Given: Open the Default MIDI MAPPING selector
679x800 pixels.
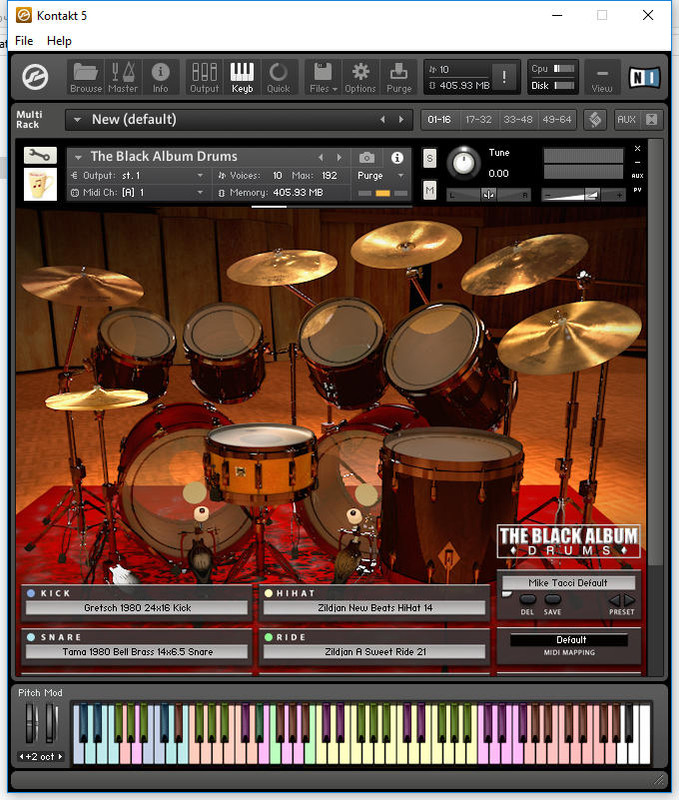Looking at the screenshot, I should tap(569, 640).
